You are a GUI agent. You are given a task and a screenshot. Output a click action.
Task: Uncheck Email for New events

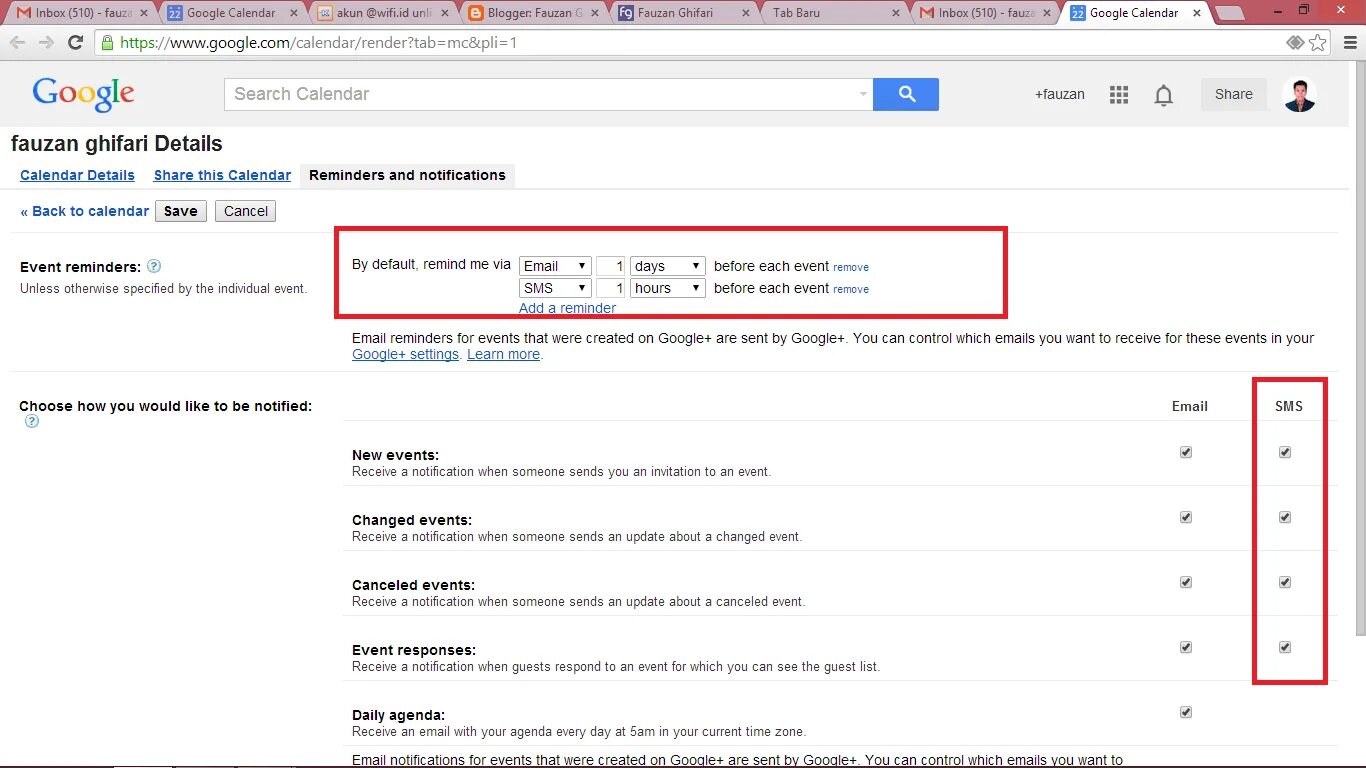pyautogui.click(x=1186, y=452)
